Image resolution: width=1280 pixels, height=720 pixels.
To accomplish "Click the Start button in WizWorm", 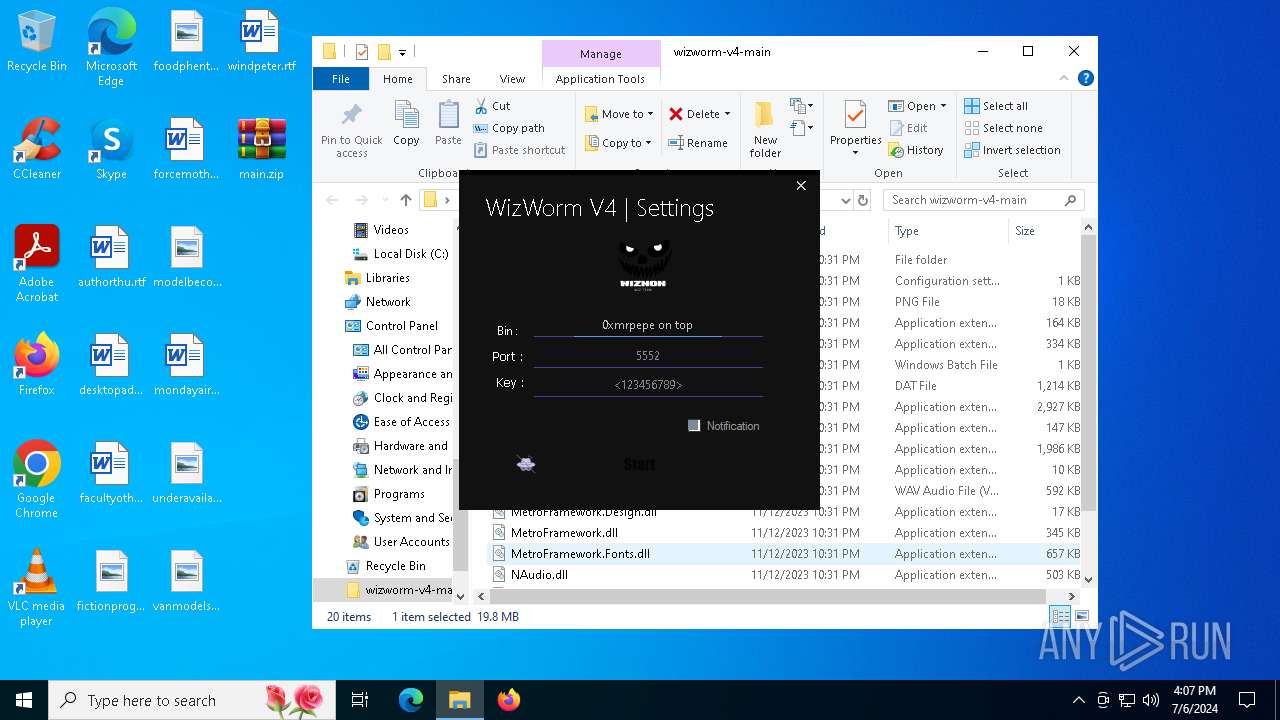I will 639,464.
